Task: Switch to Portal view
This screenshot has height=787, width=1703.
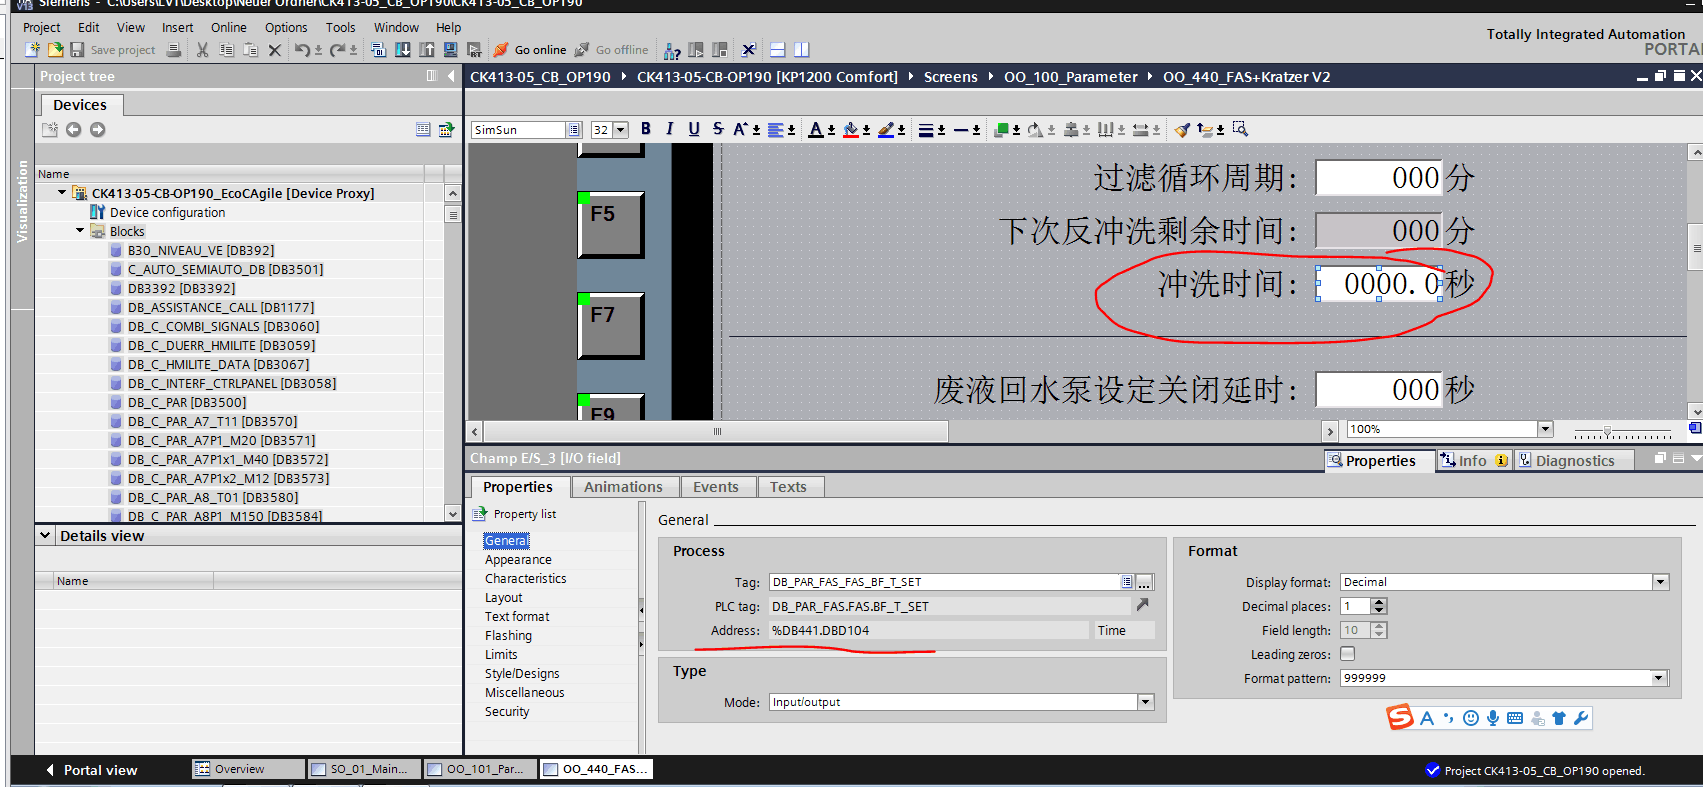Action: click(x=91, y=770)
